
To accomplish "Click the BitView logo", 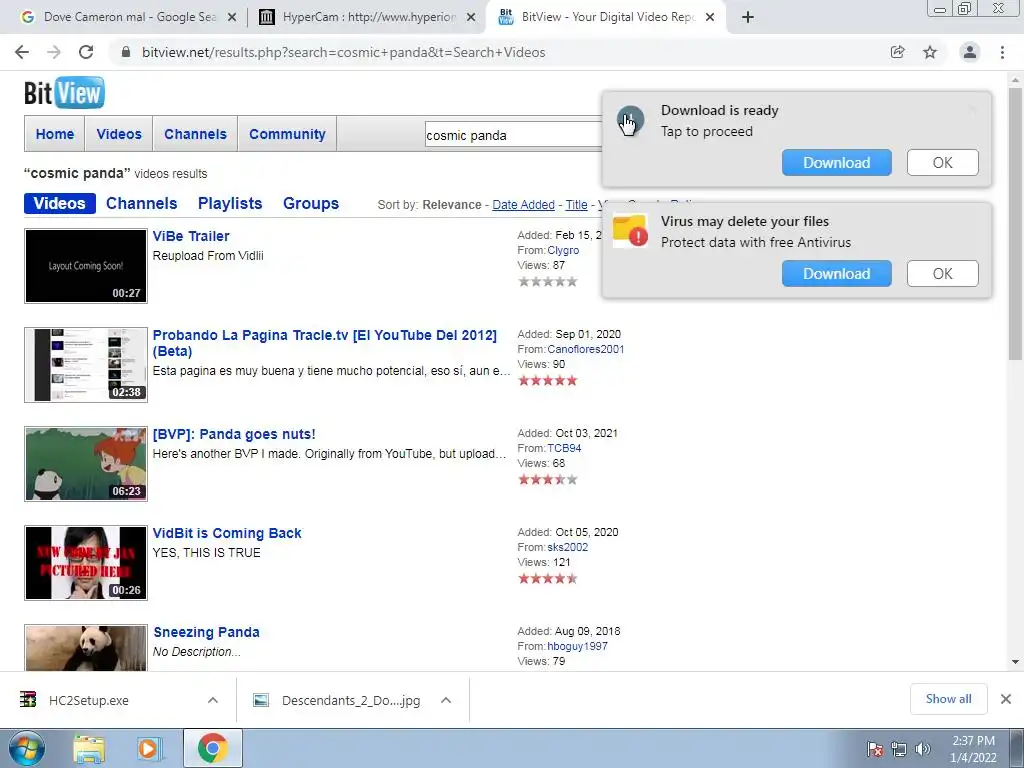I will coord(64,93).
